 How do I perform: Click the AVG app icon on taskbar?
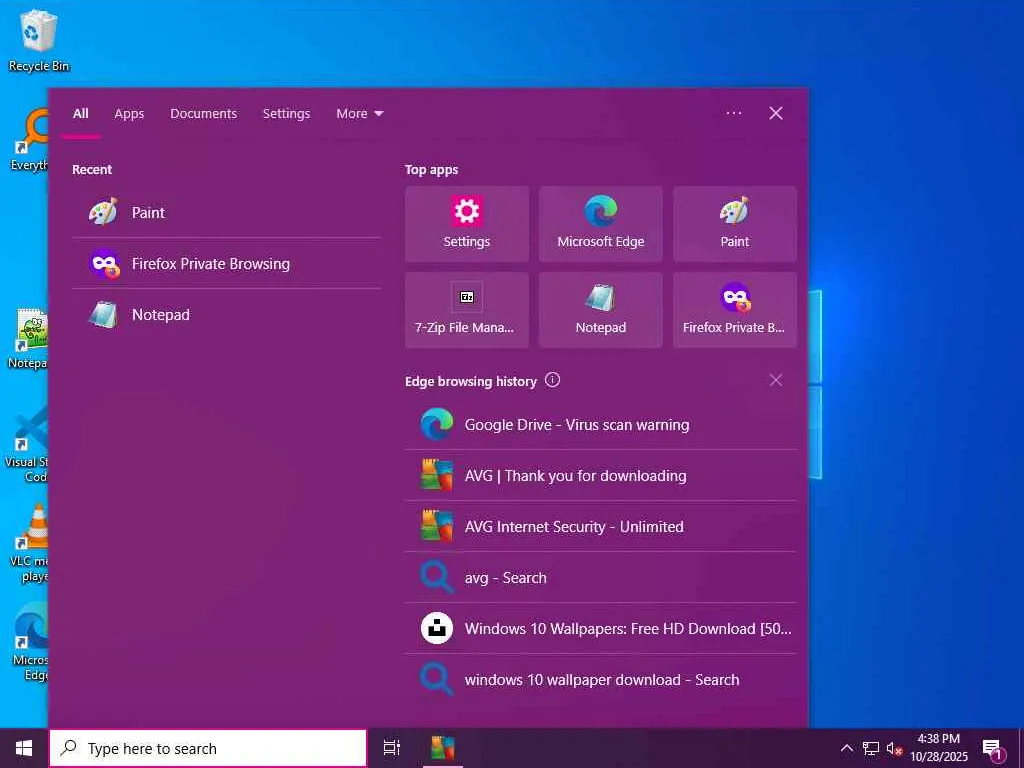(x=443, y=748)
